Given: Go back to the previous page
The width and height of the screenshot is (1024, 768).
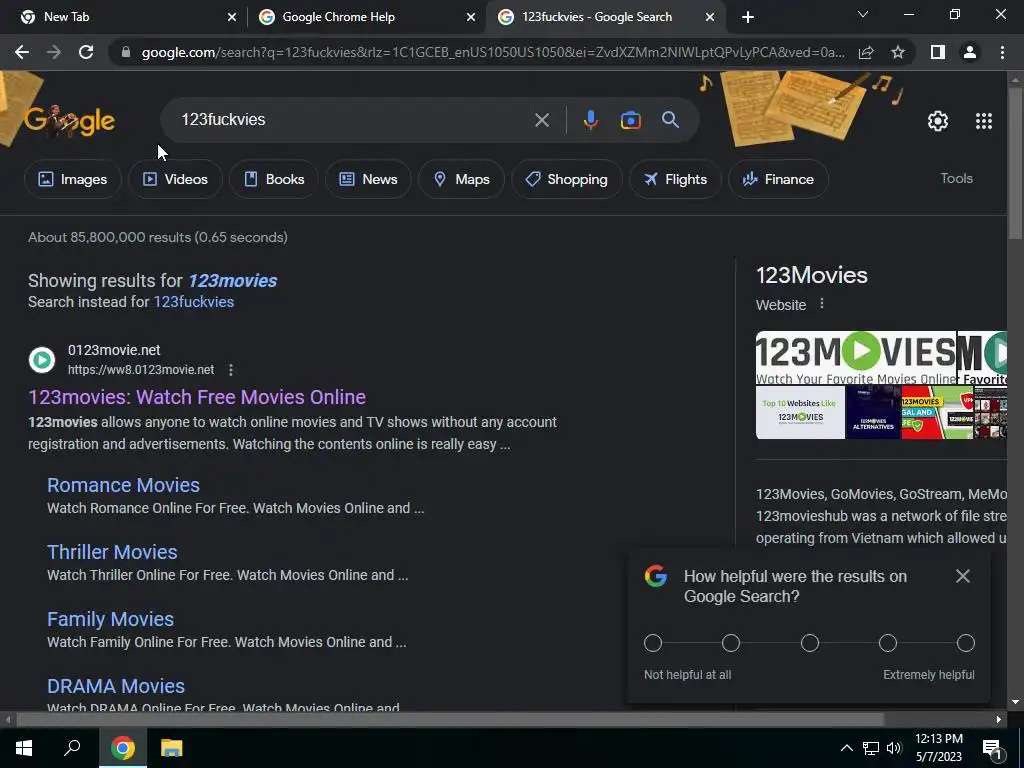Looking at the screenshot, I should coord(22,52).
